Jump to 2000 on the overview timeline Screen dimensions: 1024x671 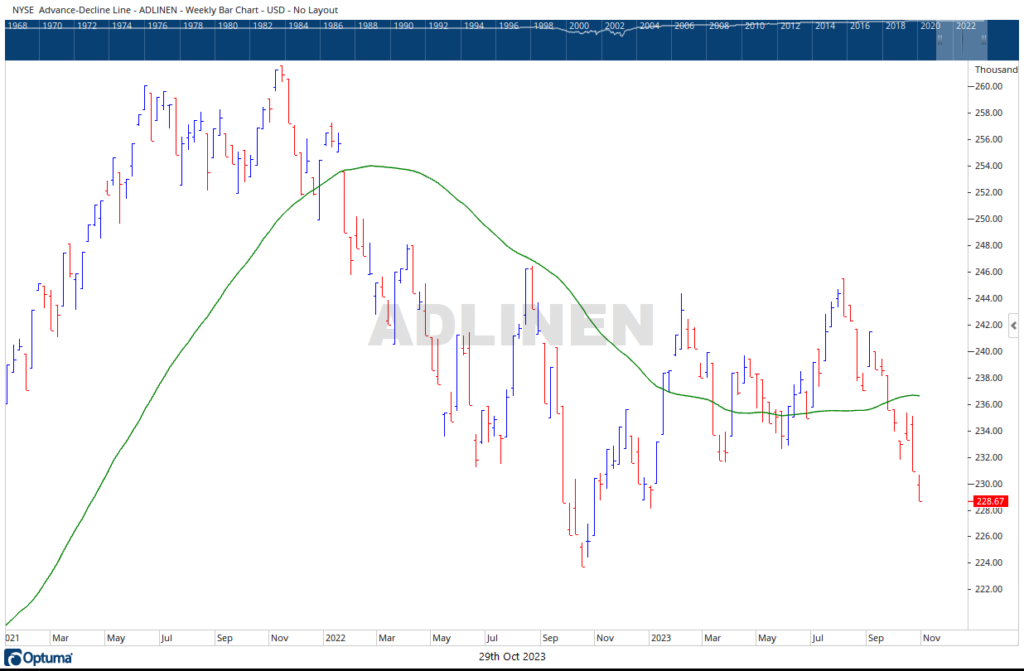pyautogui.click(x=581, y=26)
